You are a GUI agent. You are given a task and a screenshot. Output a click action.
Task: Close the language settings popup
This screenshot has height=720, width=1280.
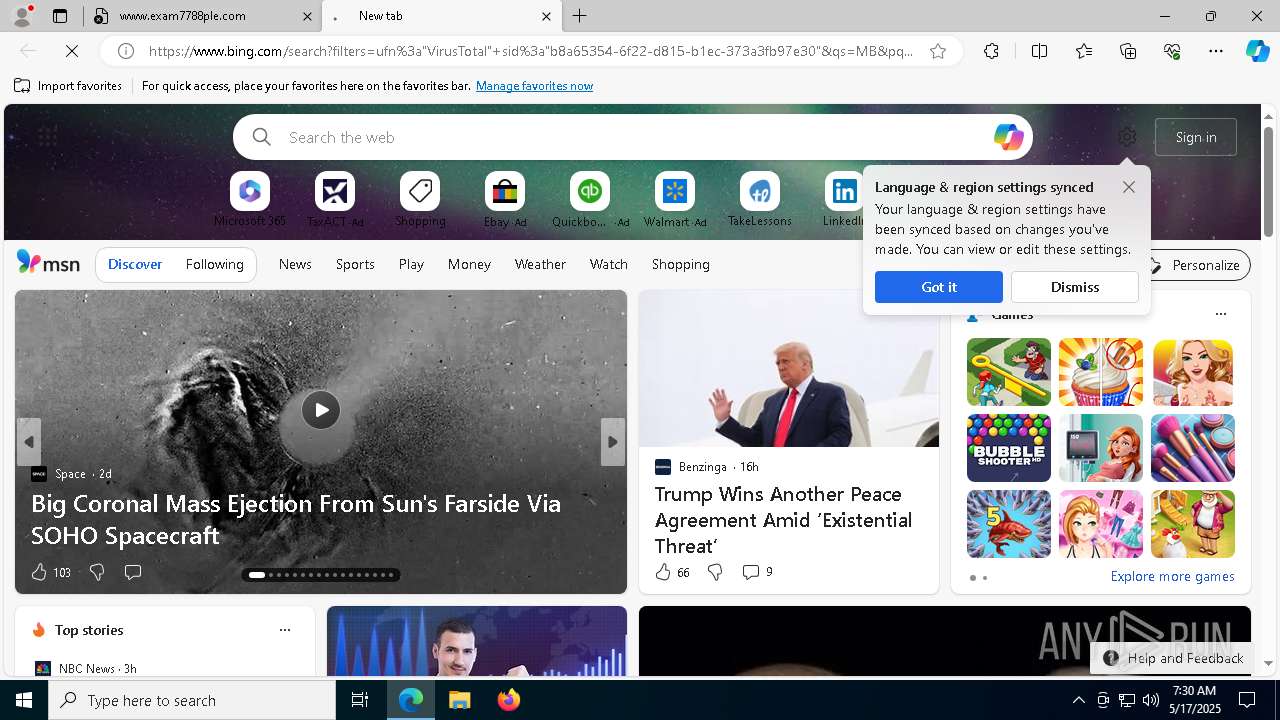(x=1129, y=187)
